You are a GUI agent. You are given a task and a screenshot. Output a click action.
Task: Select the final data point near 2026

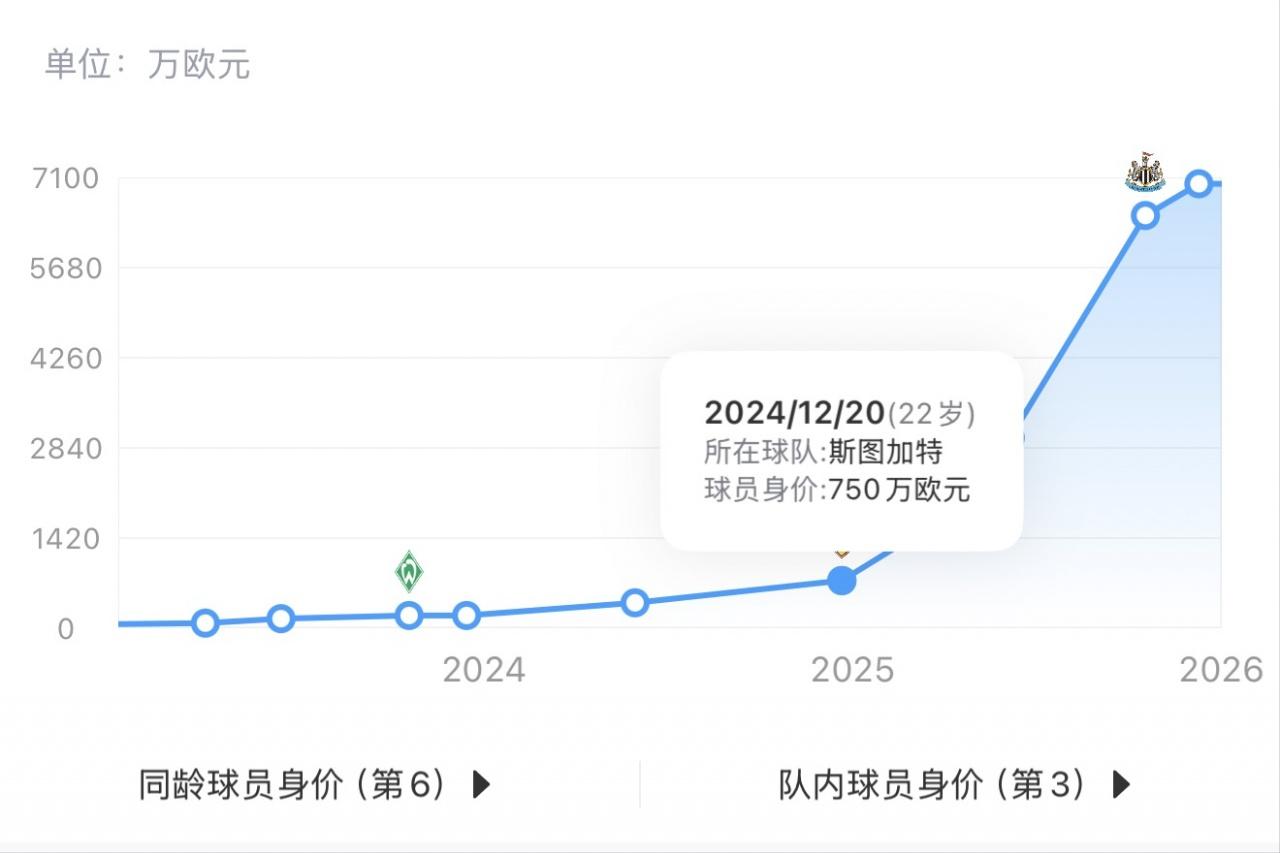tap(1199, 184)
